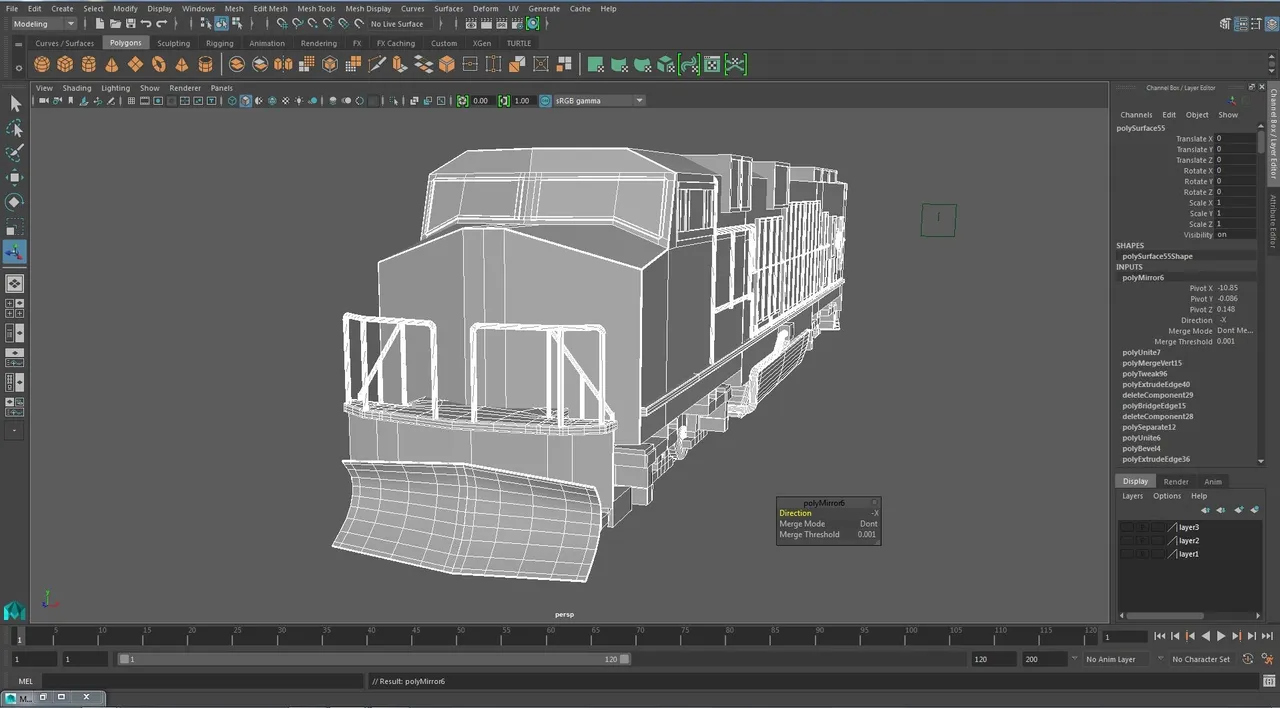Create a polygon cube from the shelf
This screenshot has width=1280, height=708.
[x=65, y=64]
